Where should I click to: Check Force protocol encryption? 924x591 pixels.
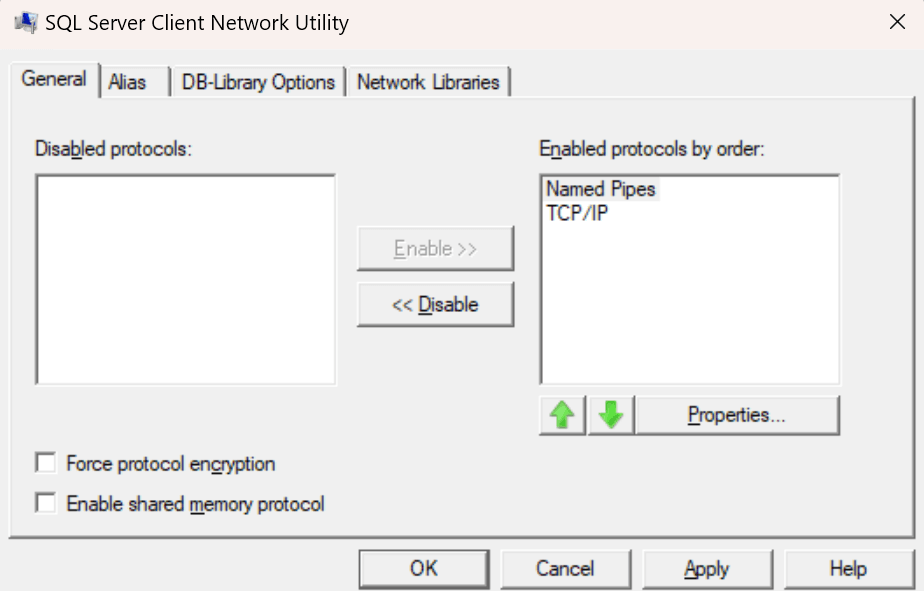tap(46, 463)
